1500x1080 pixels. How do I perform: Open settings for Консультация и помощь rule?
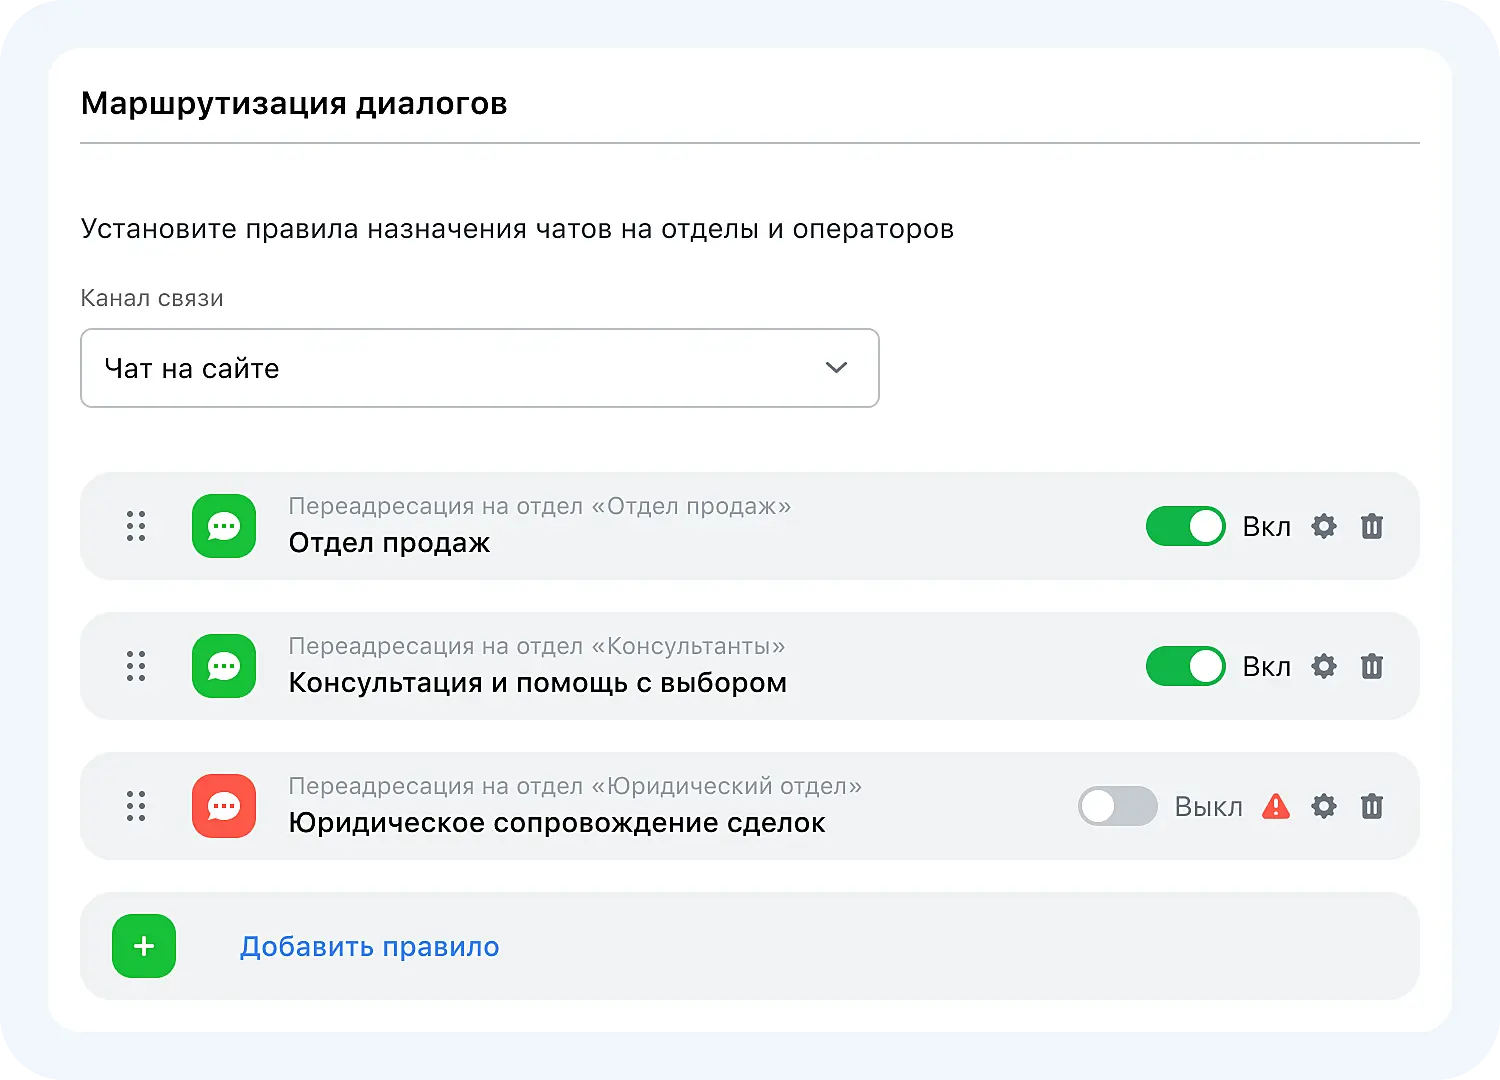point(1324,666)
